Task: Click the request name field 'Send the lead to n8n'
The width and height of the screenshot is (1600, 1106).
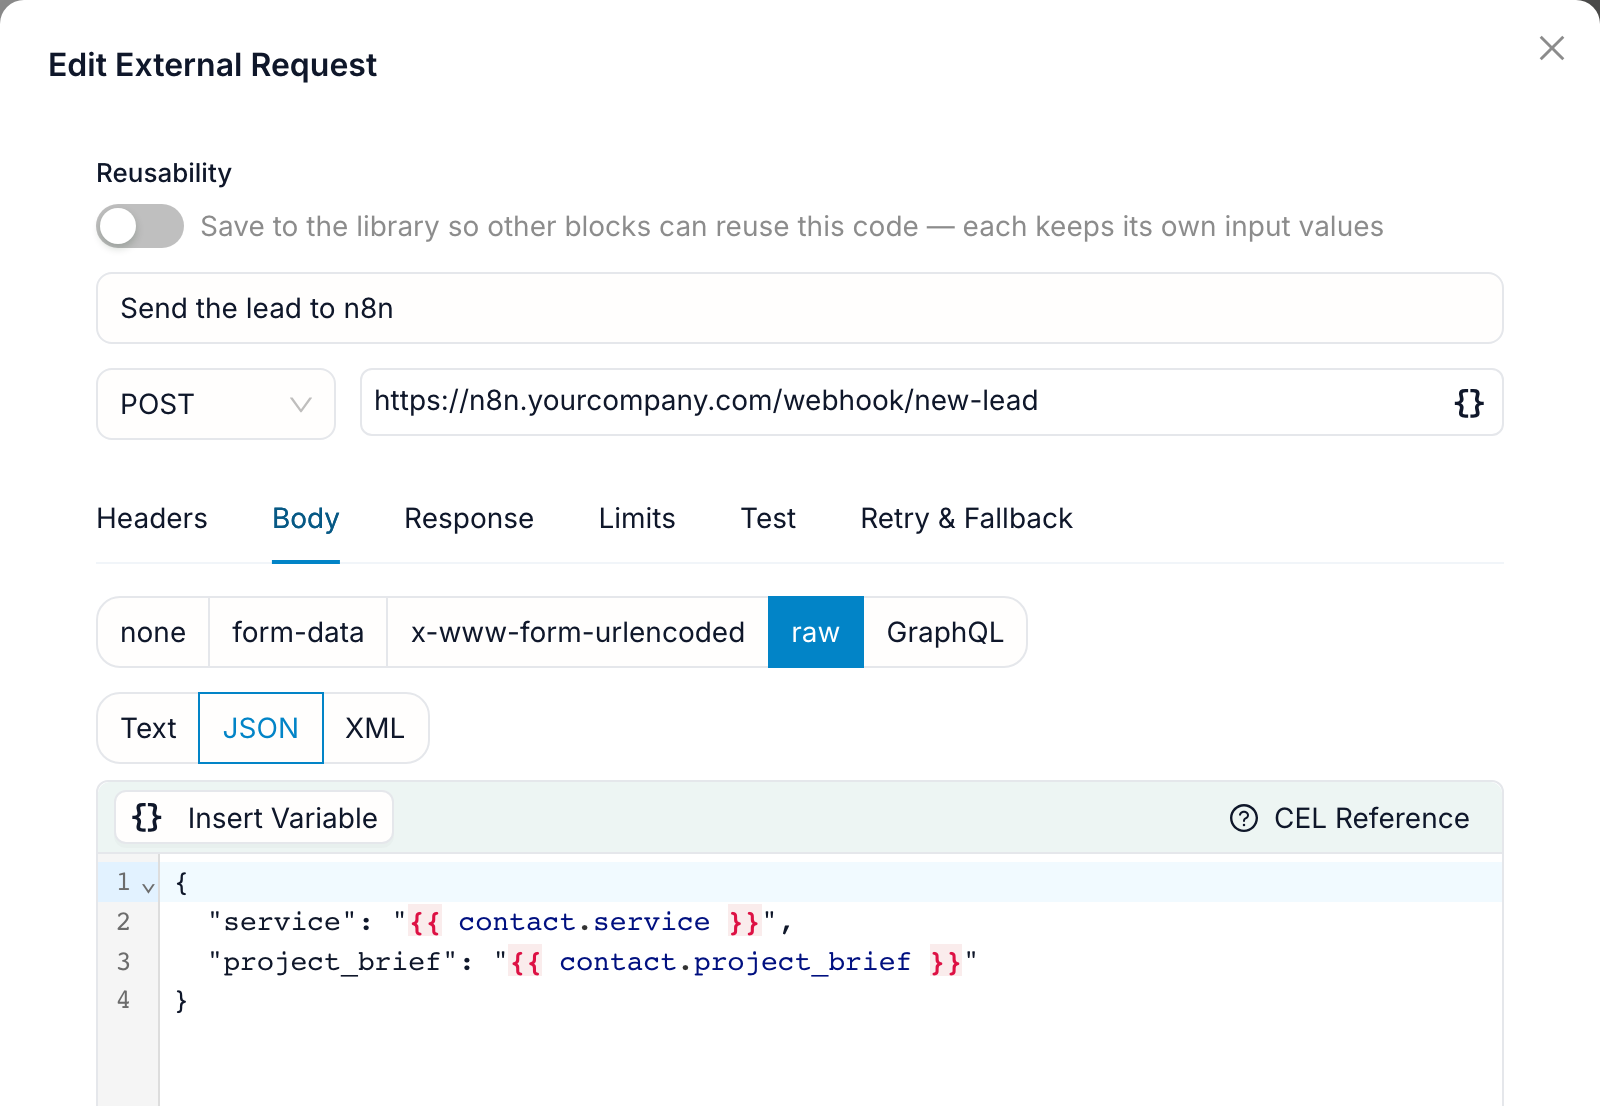Action: pyautogui.click(x=800, y=308)
